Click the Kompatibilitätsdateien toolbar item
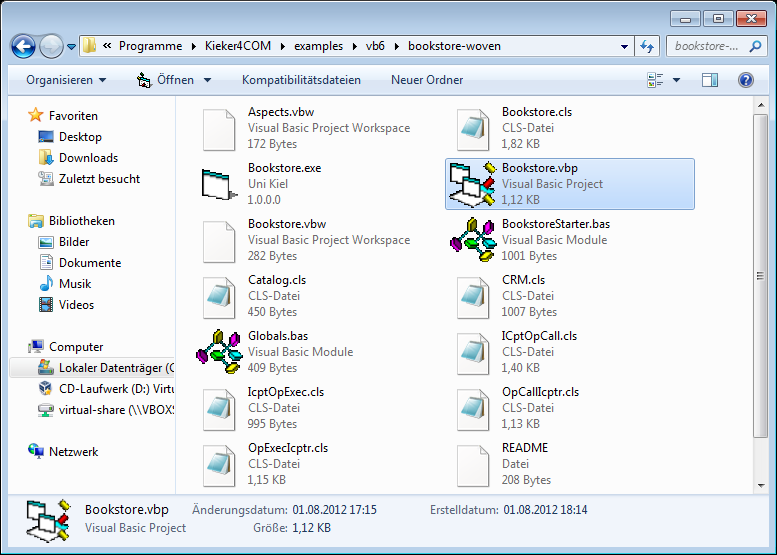The image size is (777, 555). [x=301, y=80]
